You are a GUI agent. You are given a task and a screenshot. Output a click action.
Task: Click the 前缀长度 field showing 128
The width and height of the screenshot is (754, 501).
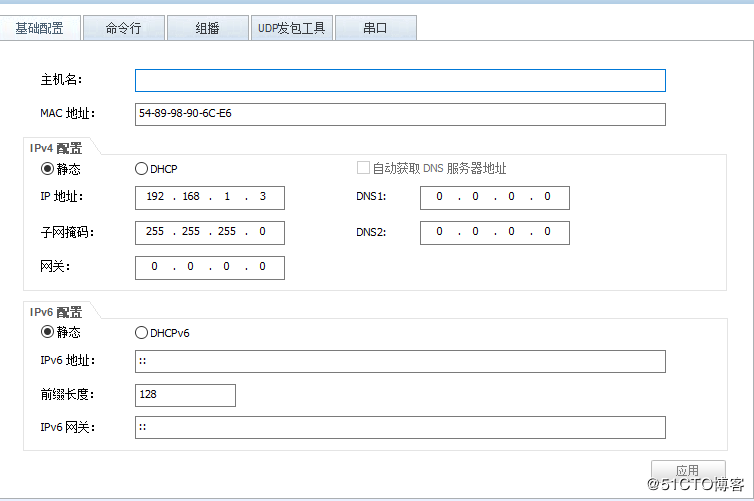(x=185, y=395)
